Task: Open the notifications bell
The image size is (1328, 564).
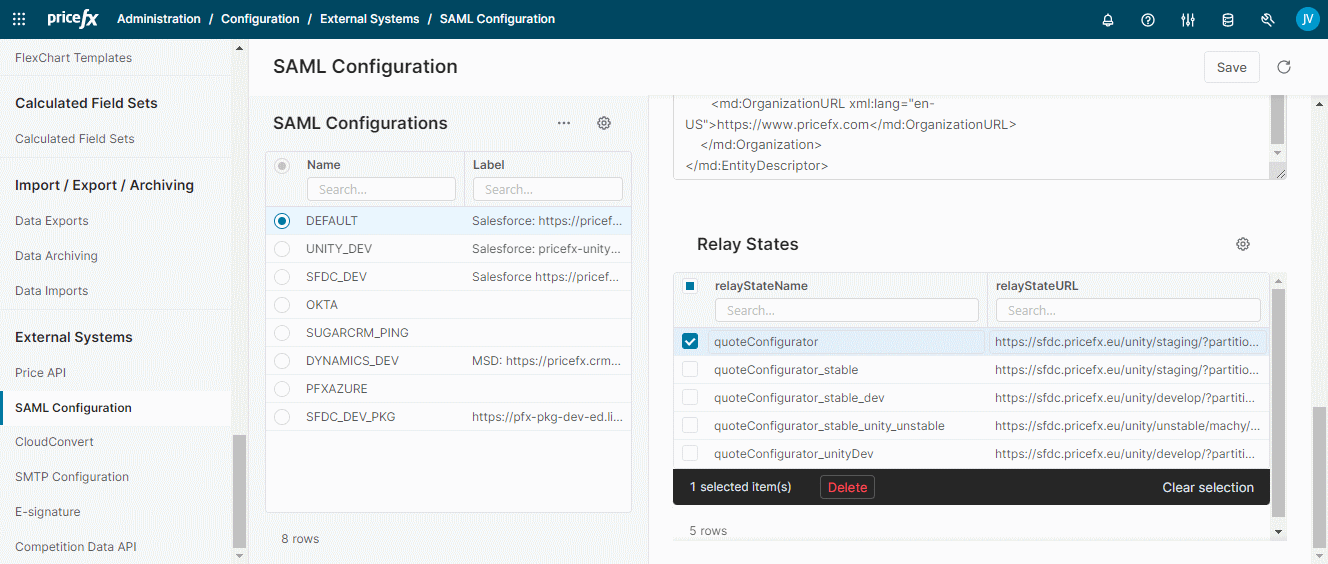Action: tap(1108, 20)
